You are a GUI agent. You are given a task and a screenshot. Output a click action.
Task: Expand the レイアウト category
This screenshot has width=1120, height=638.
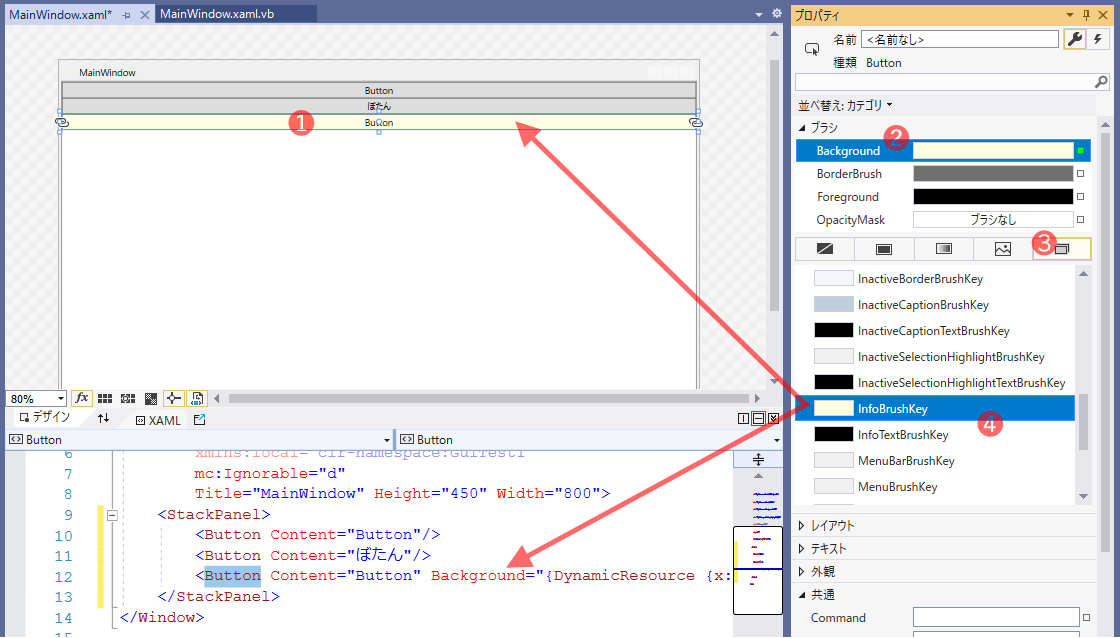pyautogui.click(x=802, y=526)
